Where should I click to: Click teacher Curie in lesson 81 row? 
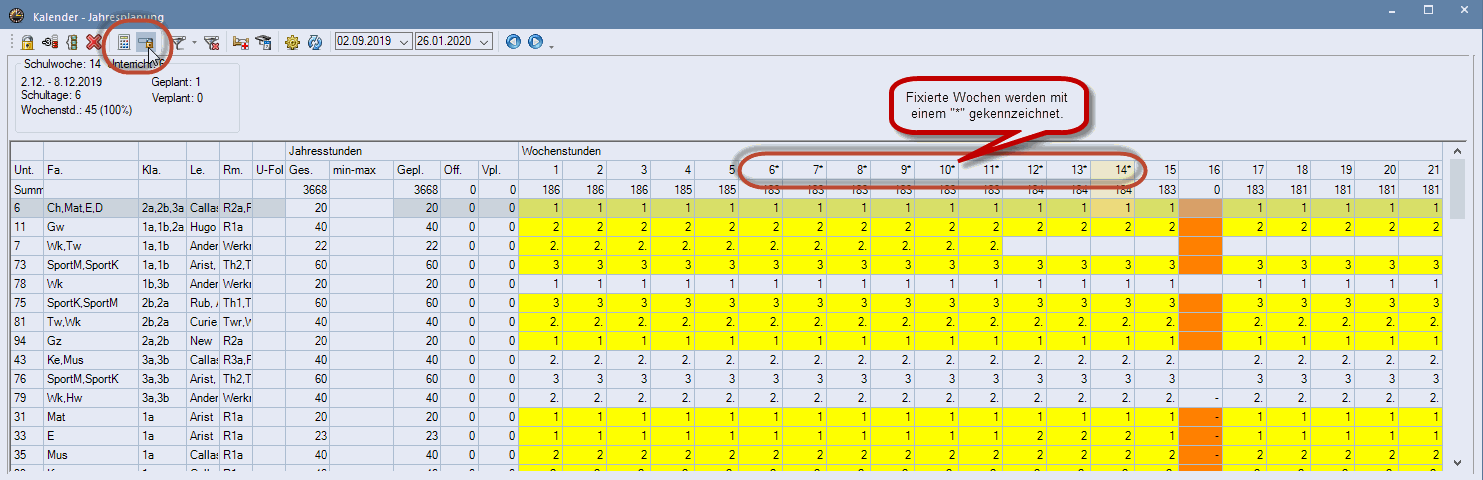(202, 321)
